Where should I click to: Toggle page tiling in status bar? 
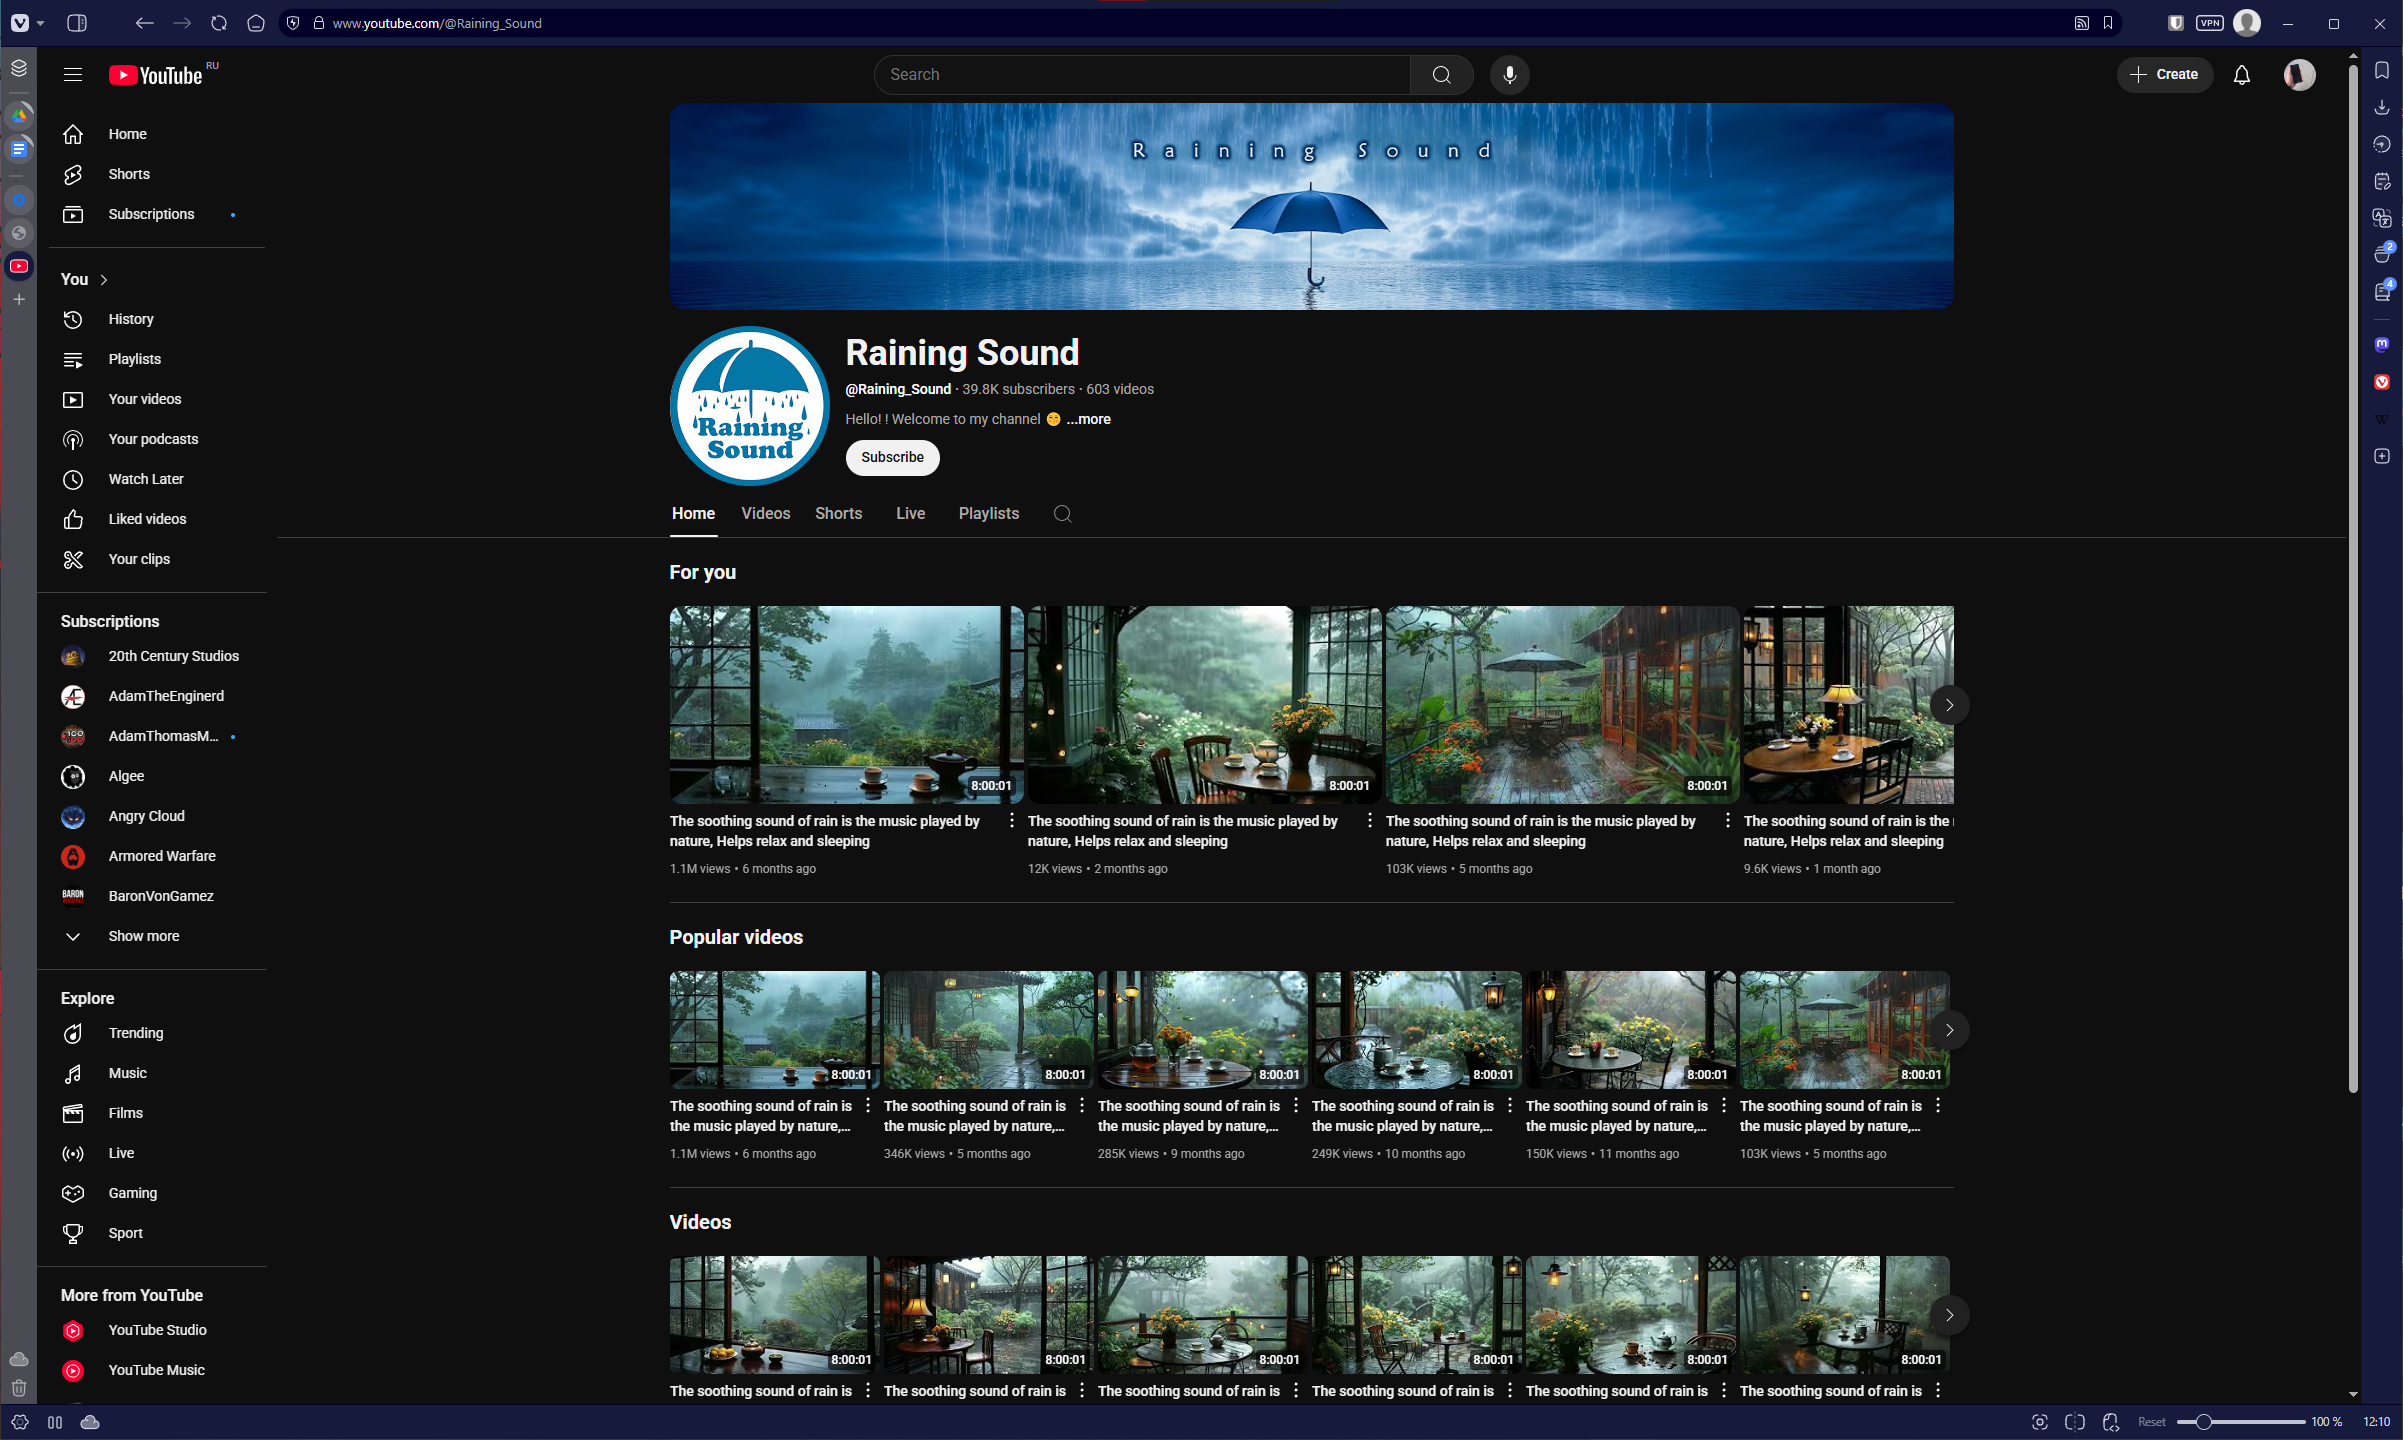pos(2074,1422)
